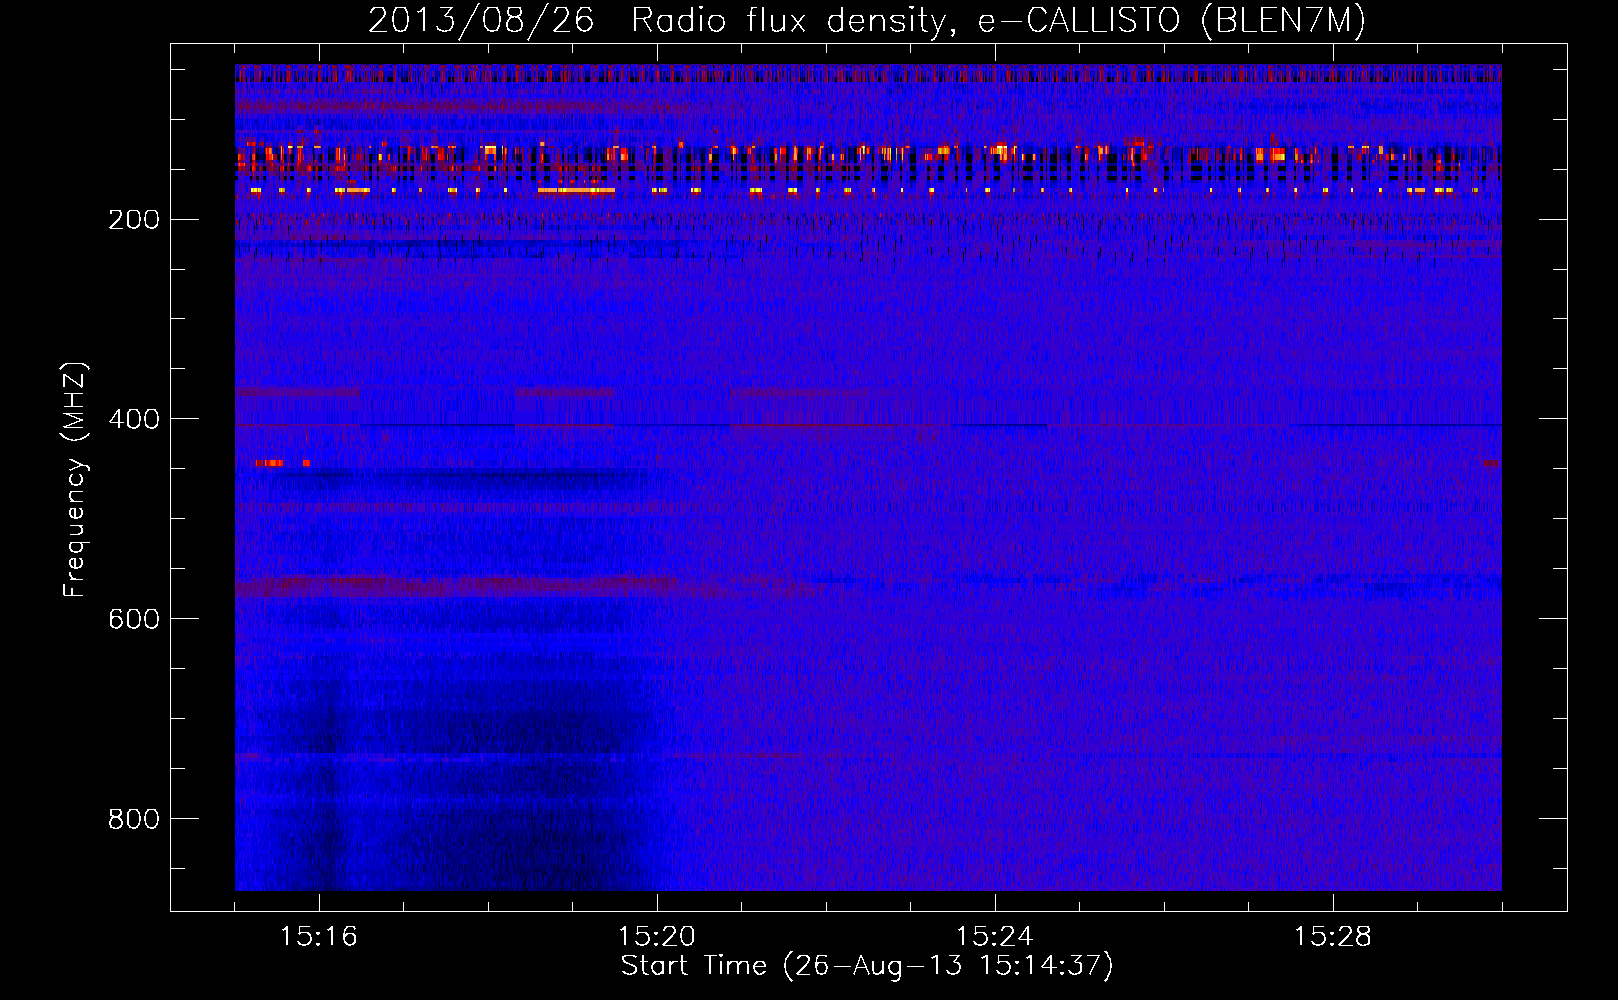1618x1000 pixels.
Task: Click the 15:24 time tick label
Action: pyautogui.click(x=995, y=937)
